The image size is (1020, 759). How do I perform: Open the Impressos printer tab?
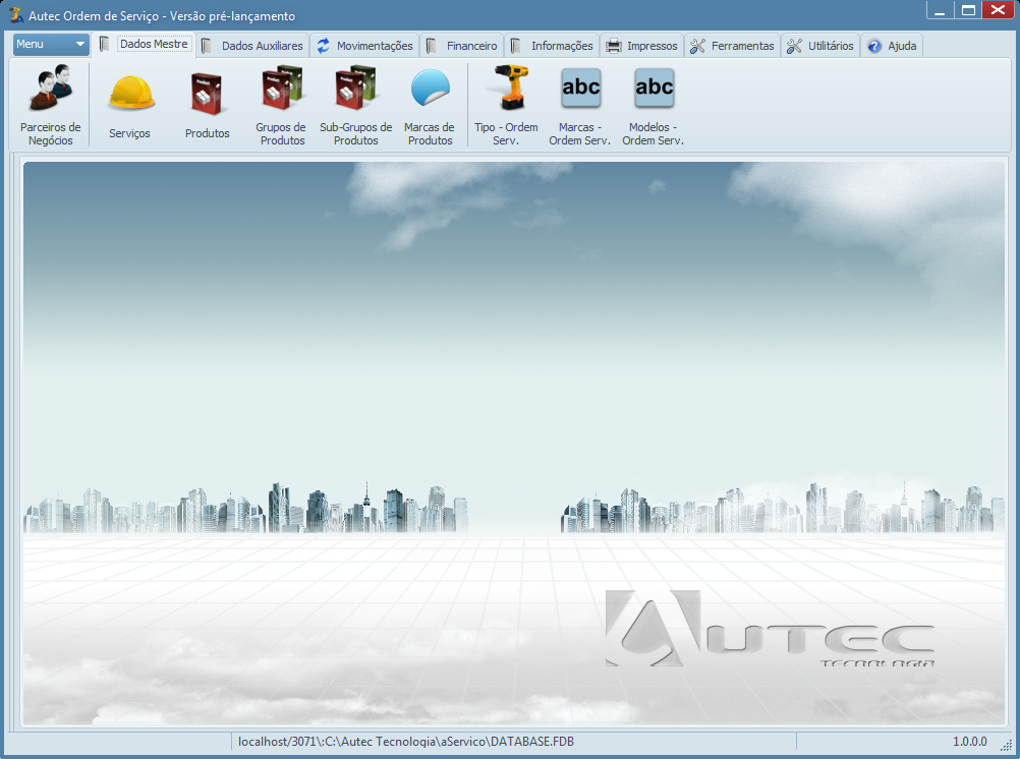pyautogui.click(x=642, y=46)
